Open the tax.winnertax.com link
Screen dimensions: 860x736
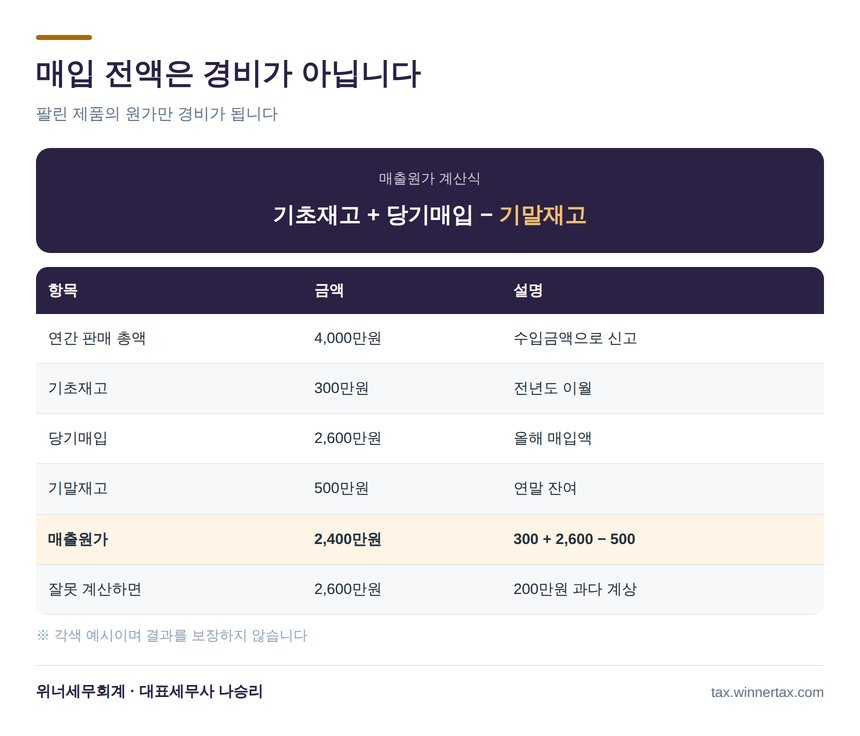point(767,692)
